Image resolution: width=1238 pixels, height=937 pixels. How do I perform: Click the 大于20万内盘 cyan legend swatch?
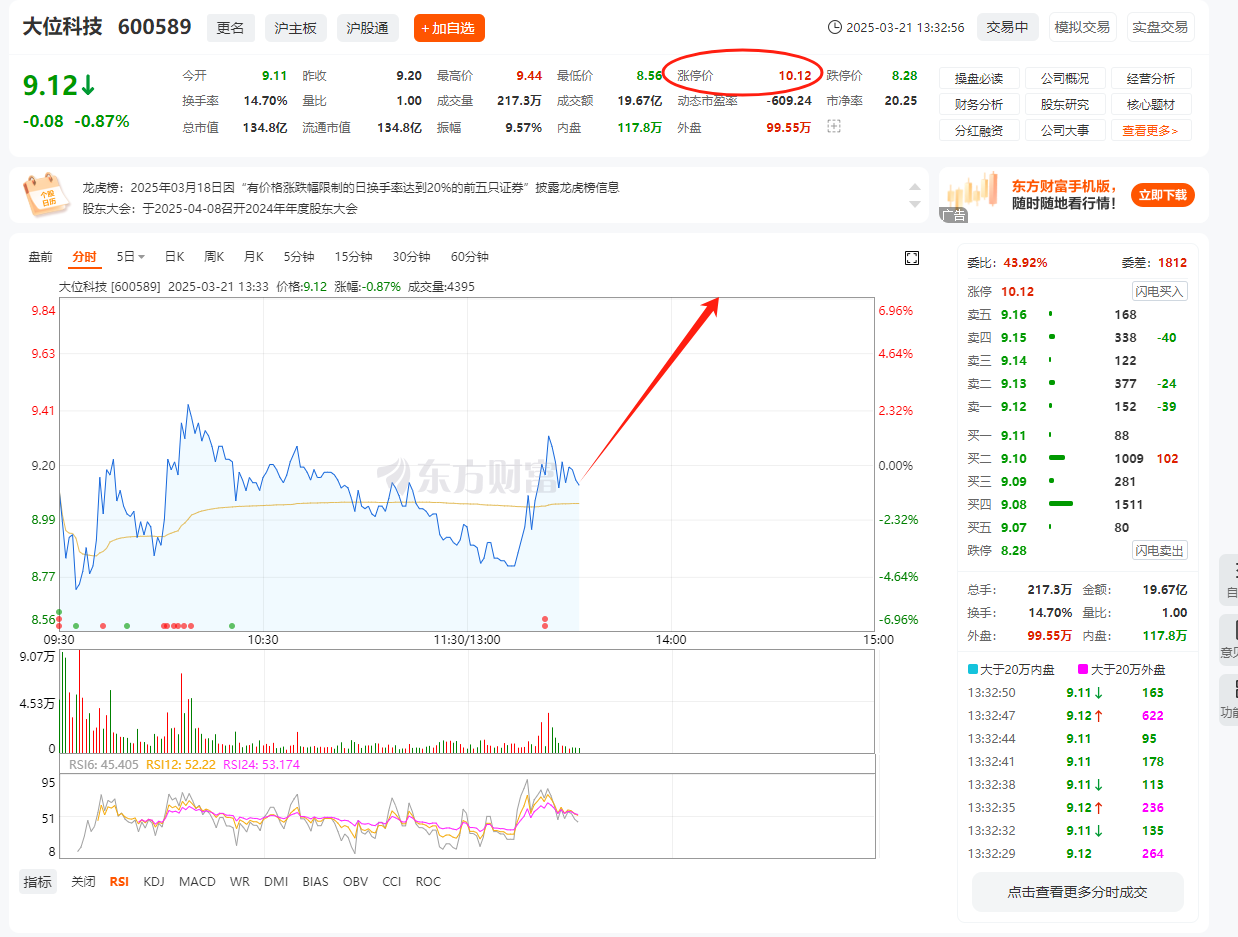pyautogui.click(x=973, y=670)
